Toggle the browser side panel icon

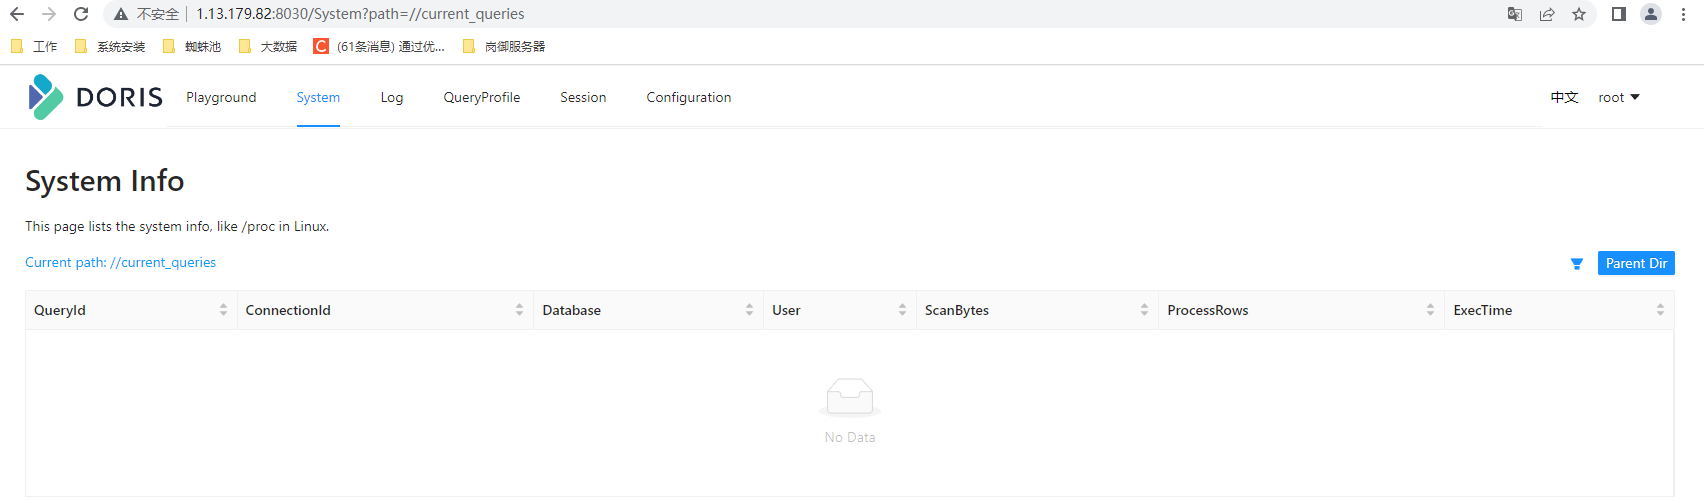point(1619,14)
